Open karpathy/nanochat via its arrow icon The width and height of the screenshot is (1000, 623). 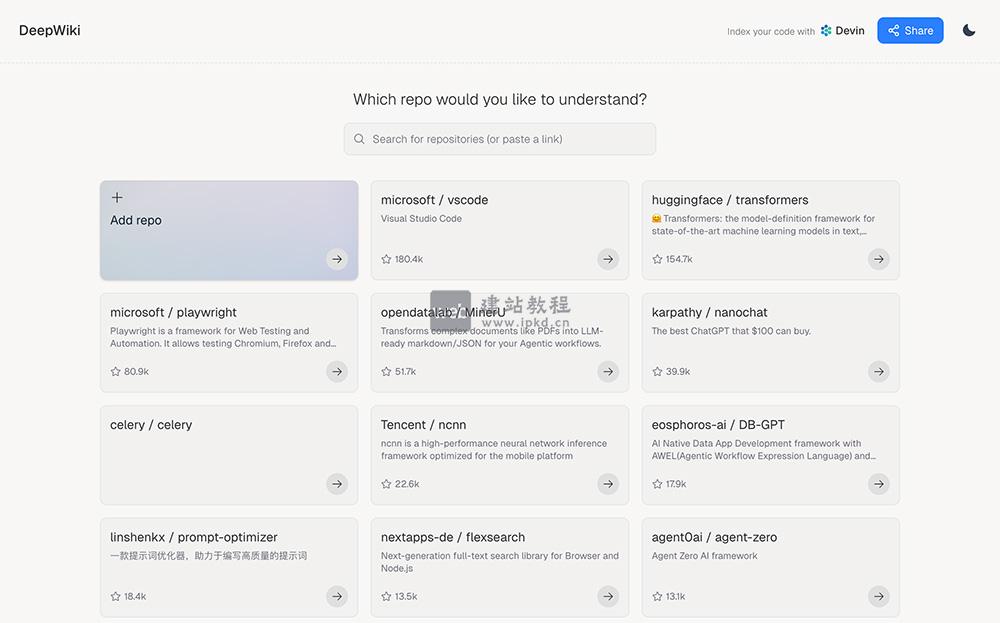click(x=878, y=371)
